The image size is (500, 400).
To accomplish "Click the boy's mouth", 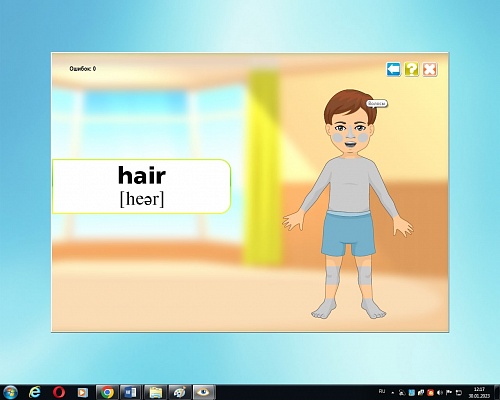I will tap(350, 145).
